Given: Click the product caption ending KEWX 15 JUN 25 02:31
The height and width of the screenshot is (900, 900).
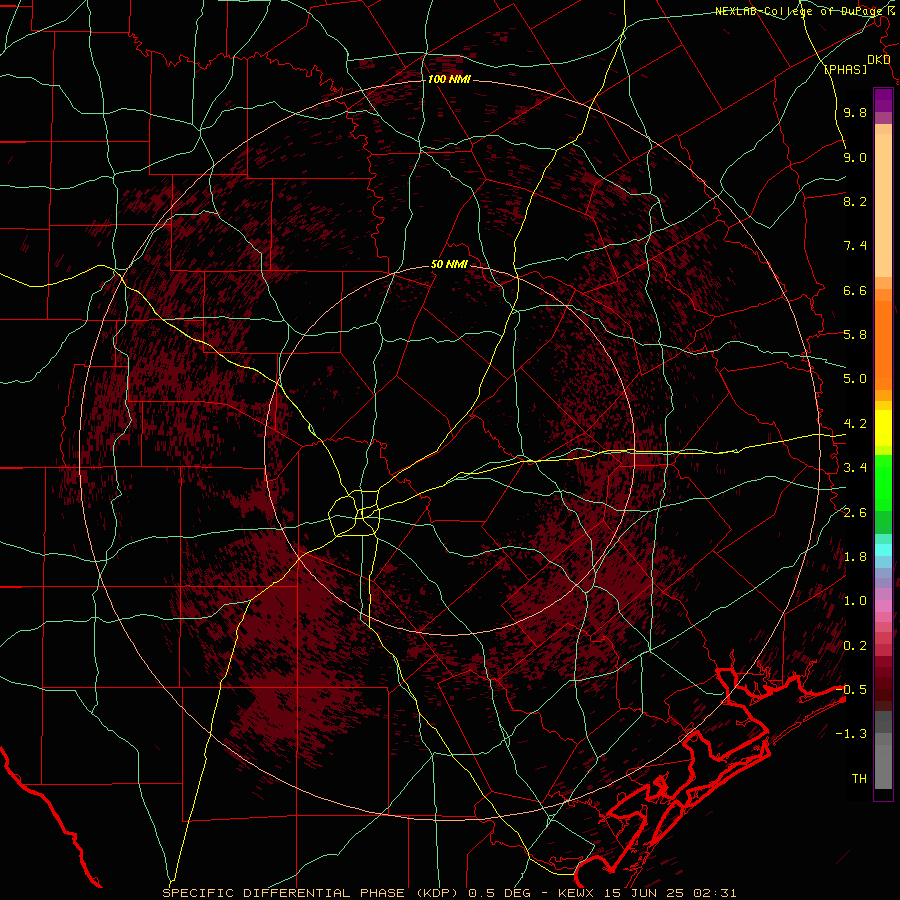Looking at the screenshot, I should coord(449,893).
